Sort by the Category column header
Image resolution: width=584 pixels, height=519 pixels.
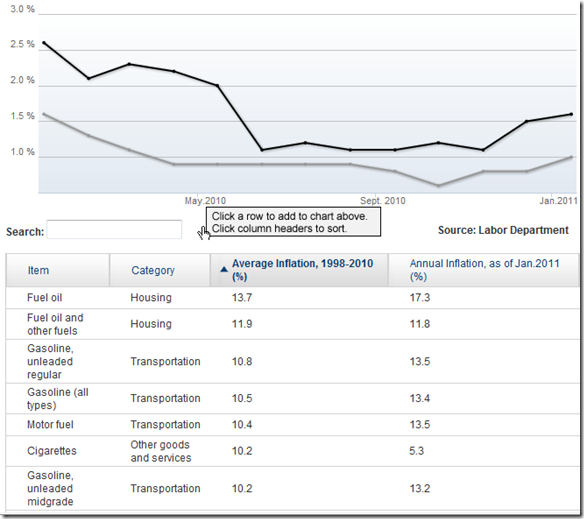pos(160,270)
